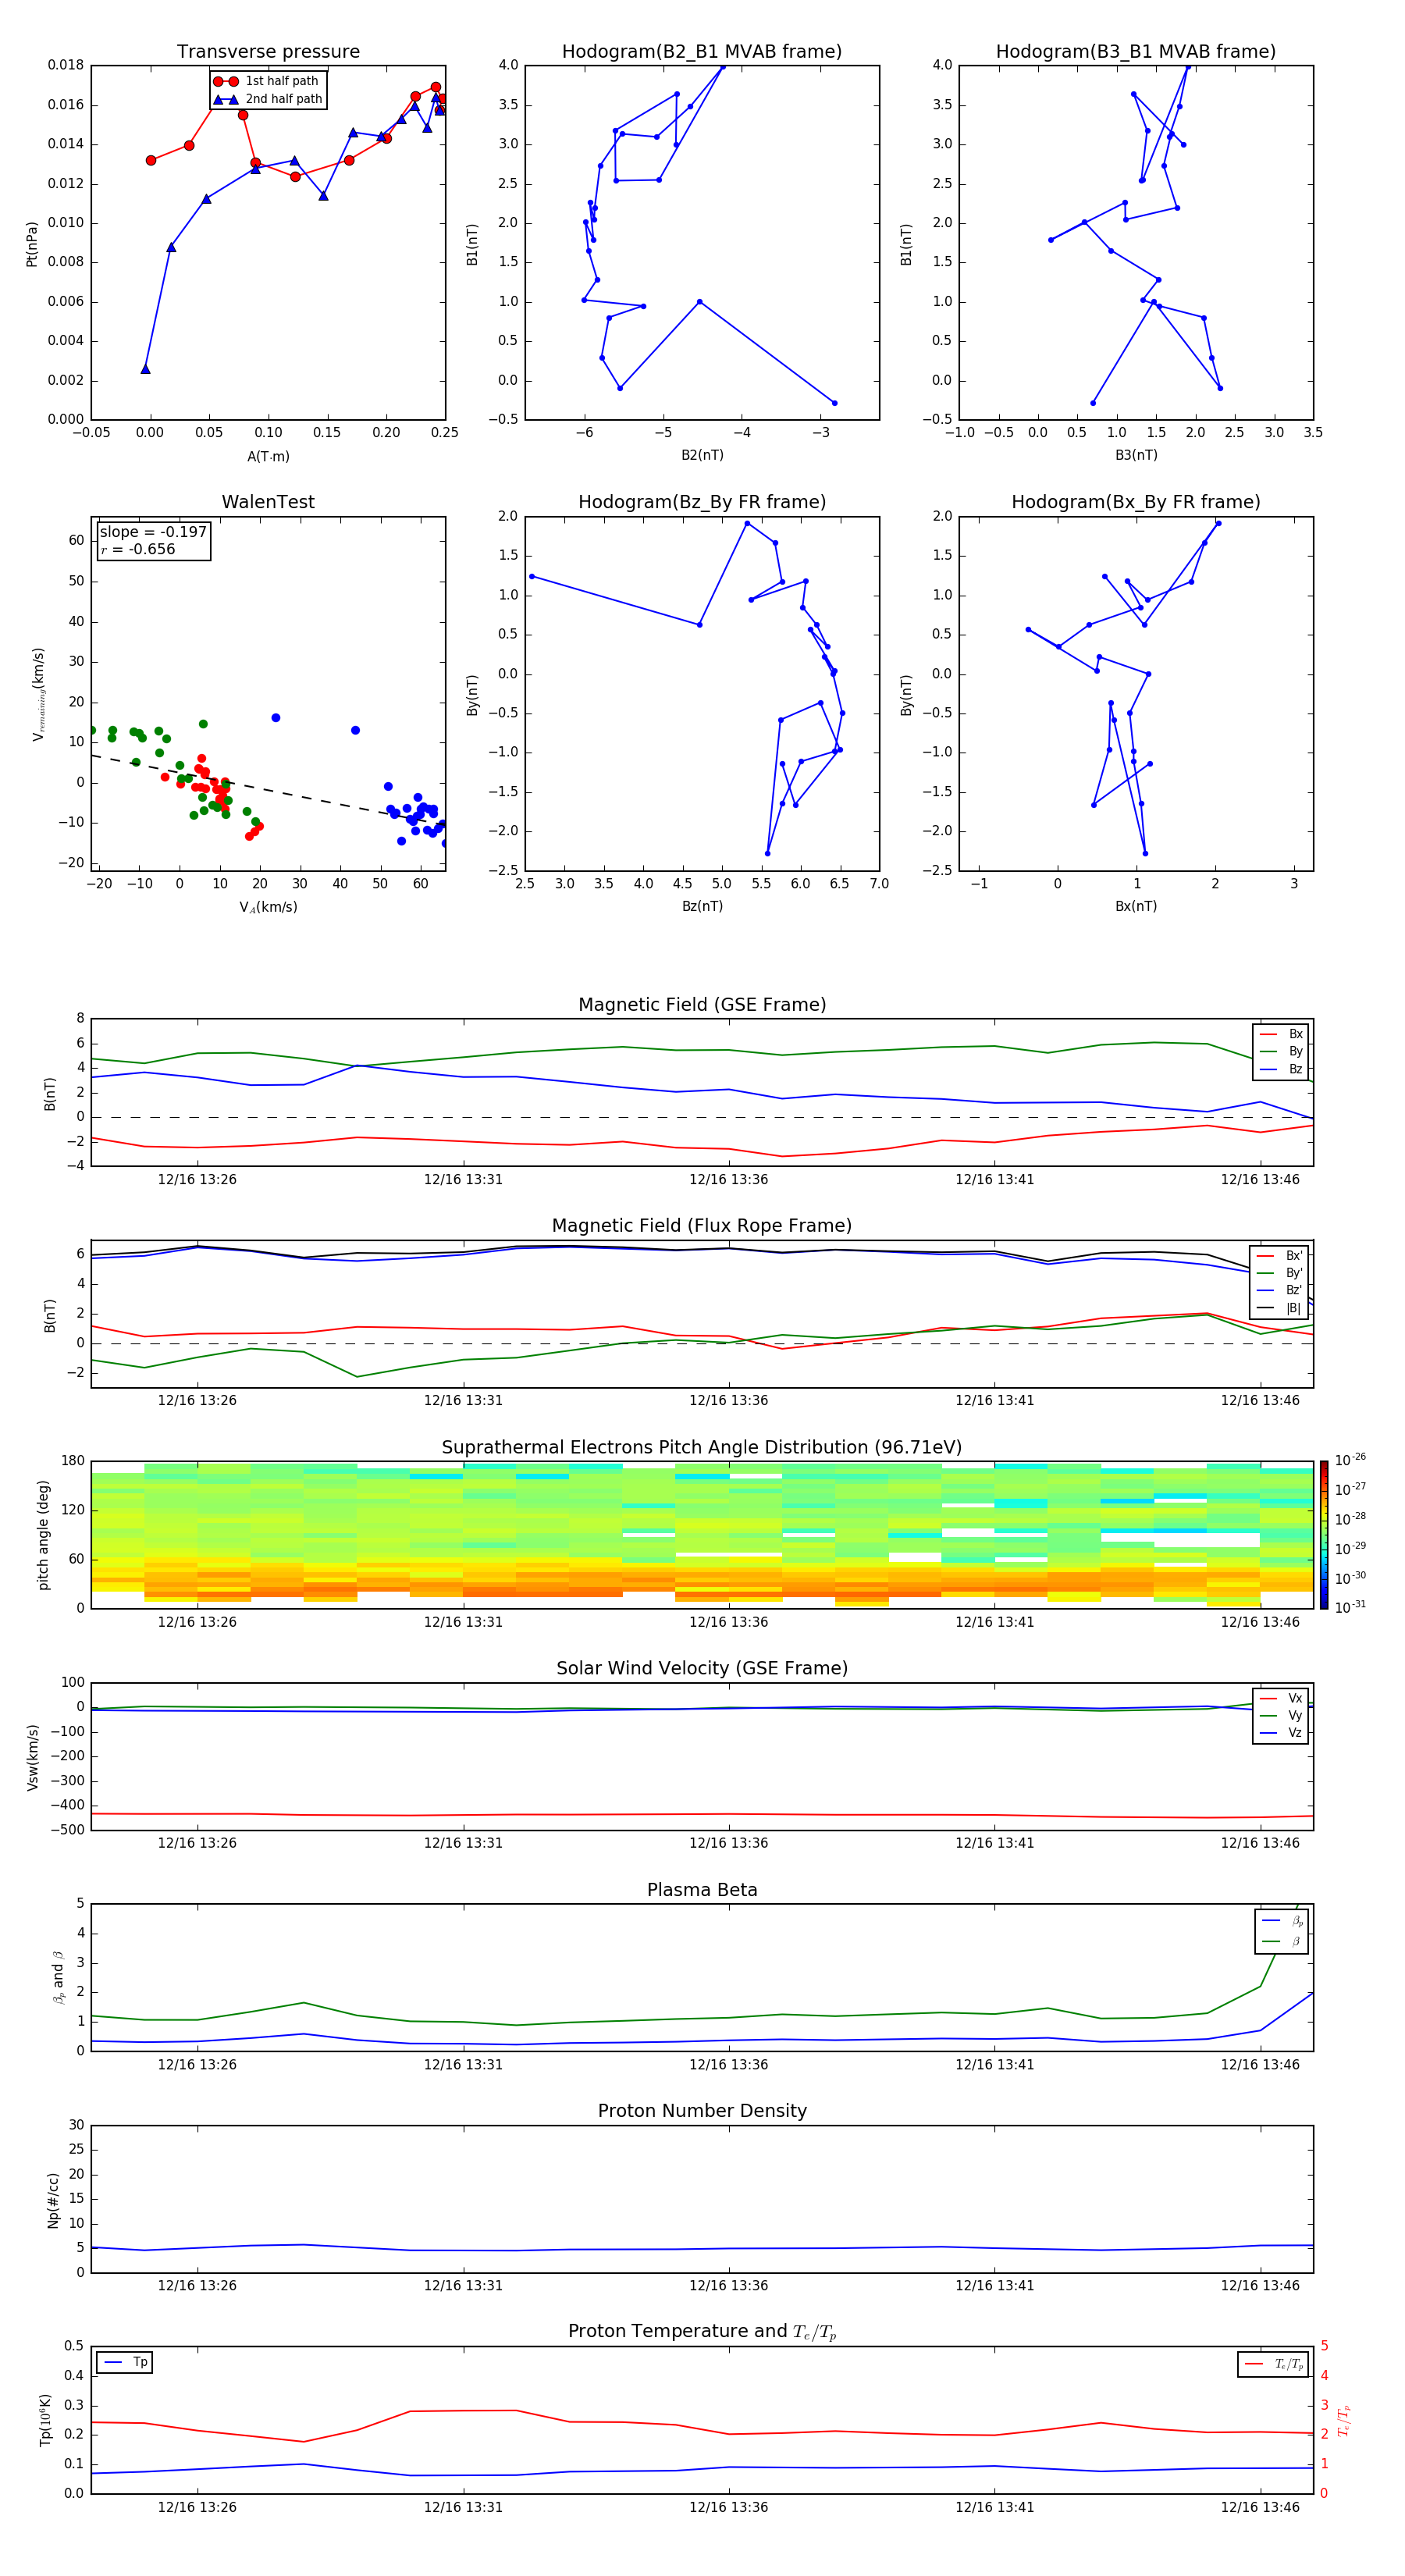This screenshot has height=2576, width=1405.
Task: Click the 'B3(nT)' x-axis label
Action: point(1136,455)
